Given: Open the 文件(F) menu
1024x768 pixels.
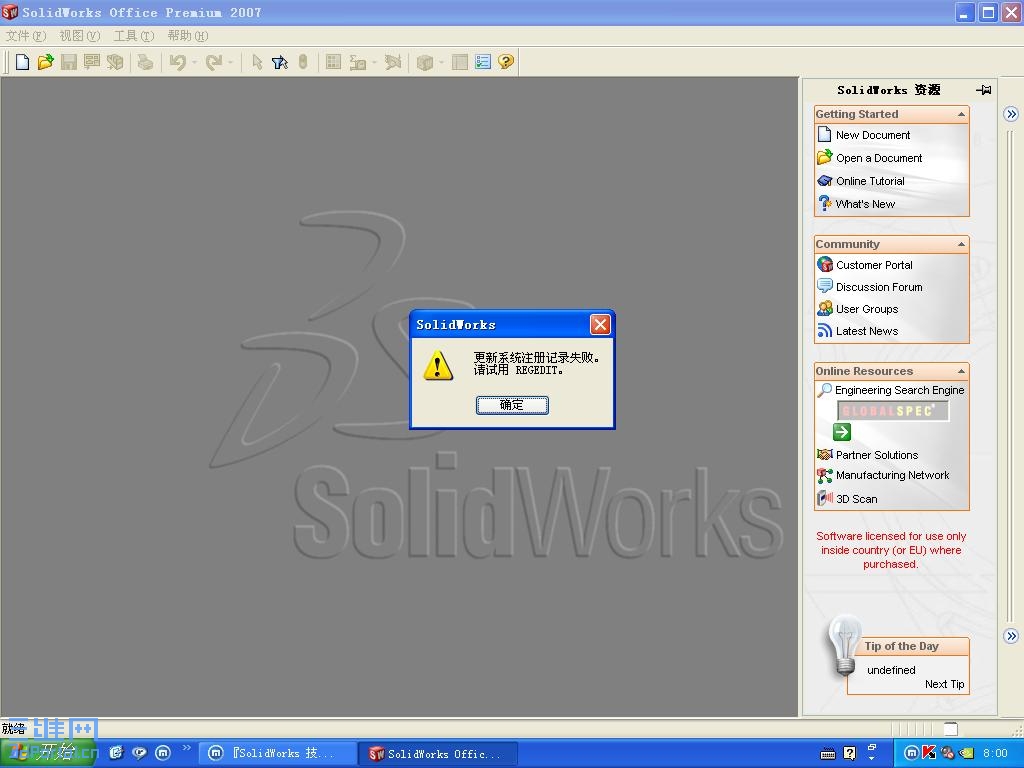Looking at the screenshot, I should click(26, 36).
